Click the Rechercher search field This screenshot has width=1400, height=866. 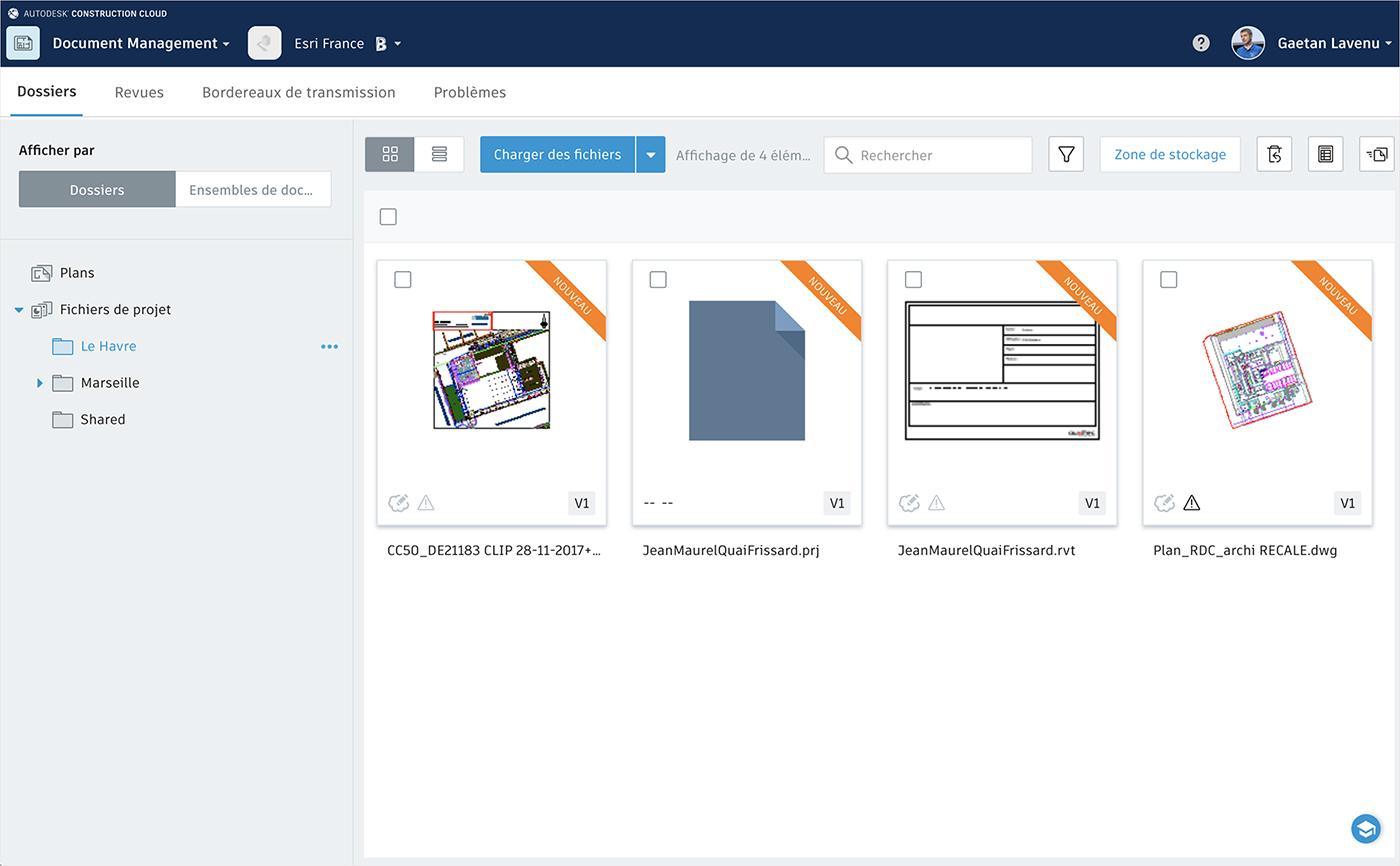point(928,155)
